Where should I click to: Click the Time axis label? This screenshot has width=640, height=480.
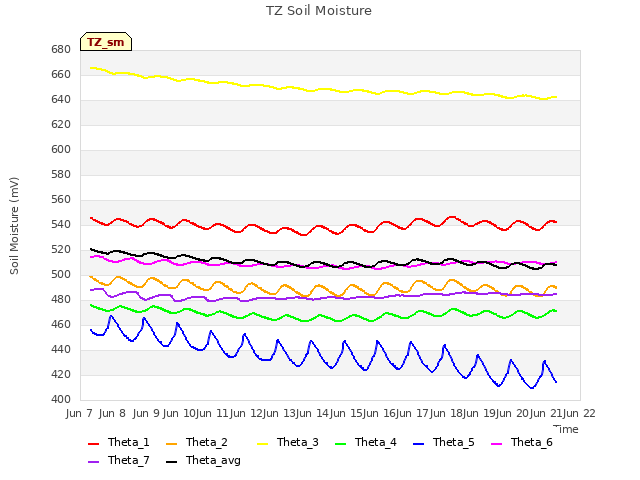pyautogui.click(x=566, y=429)
